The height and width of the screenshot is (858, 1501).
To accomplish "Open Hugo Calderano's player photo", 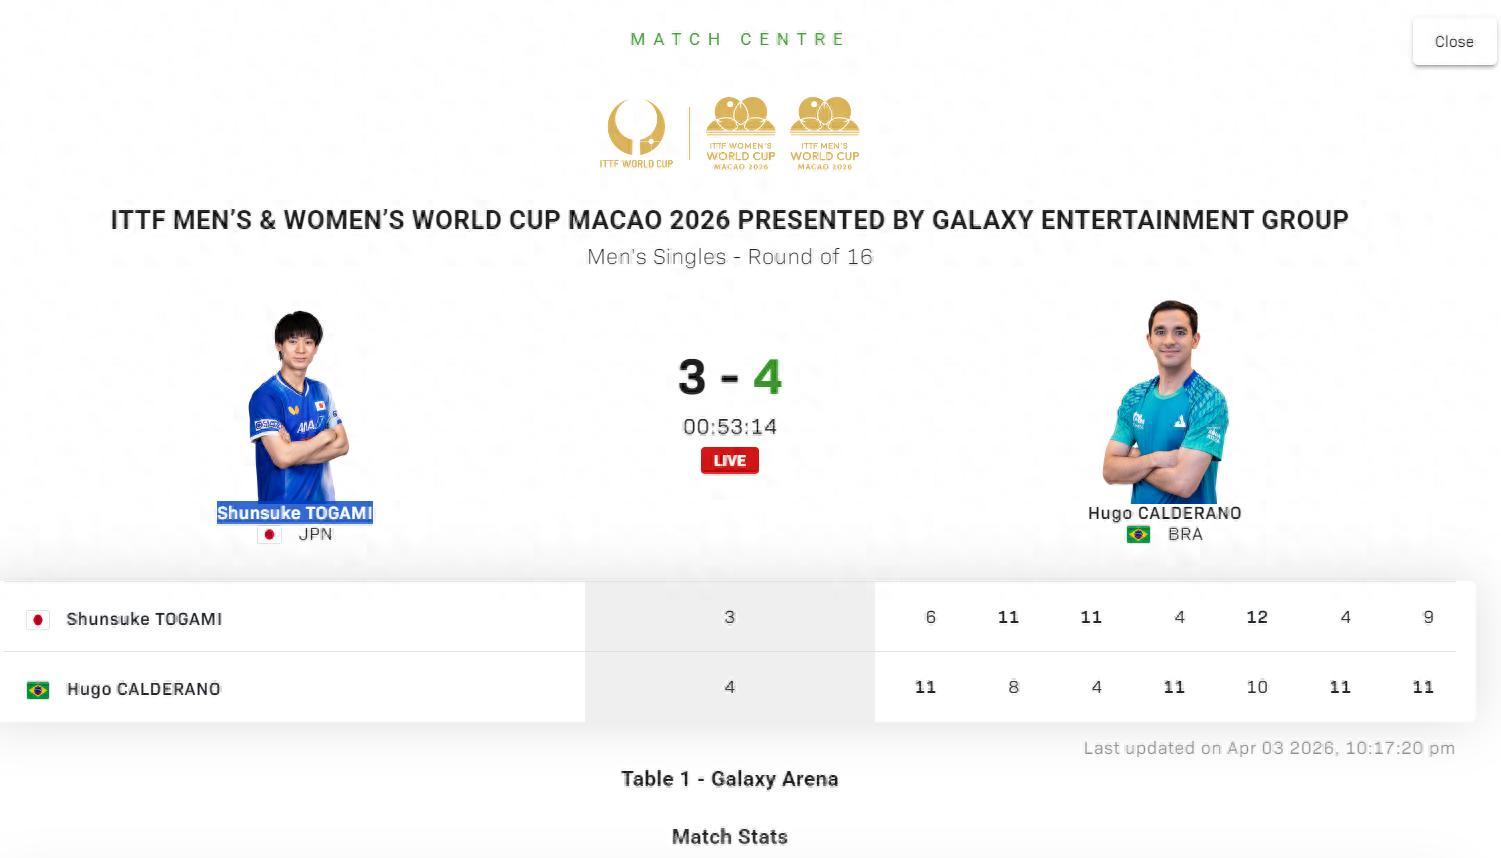I will (1165, 402).
